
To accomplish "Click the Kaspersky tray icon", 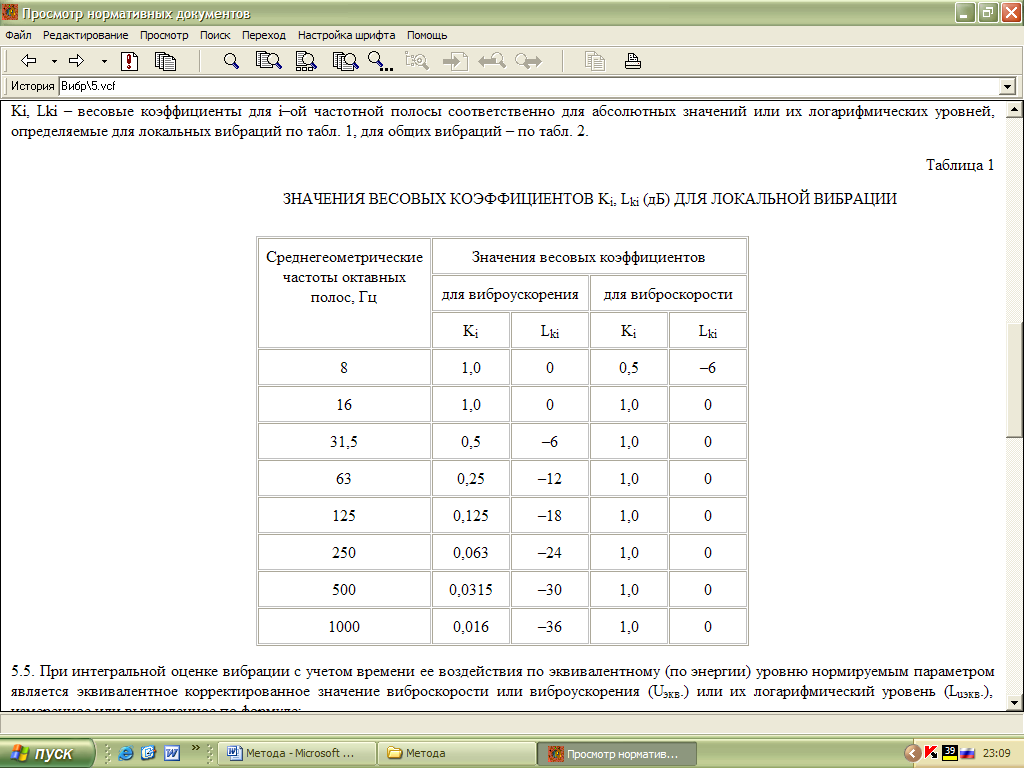I will 931,754.
